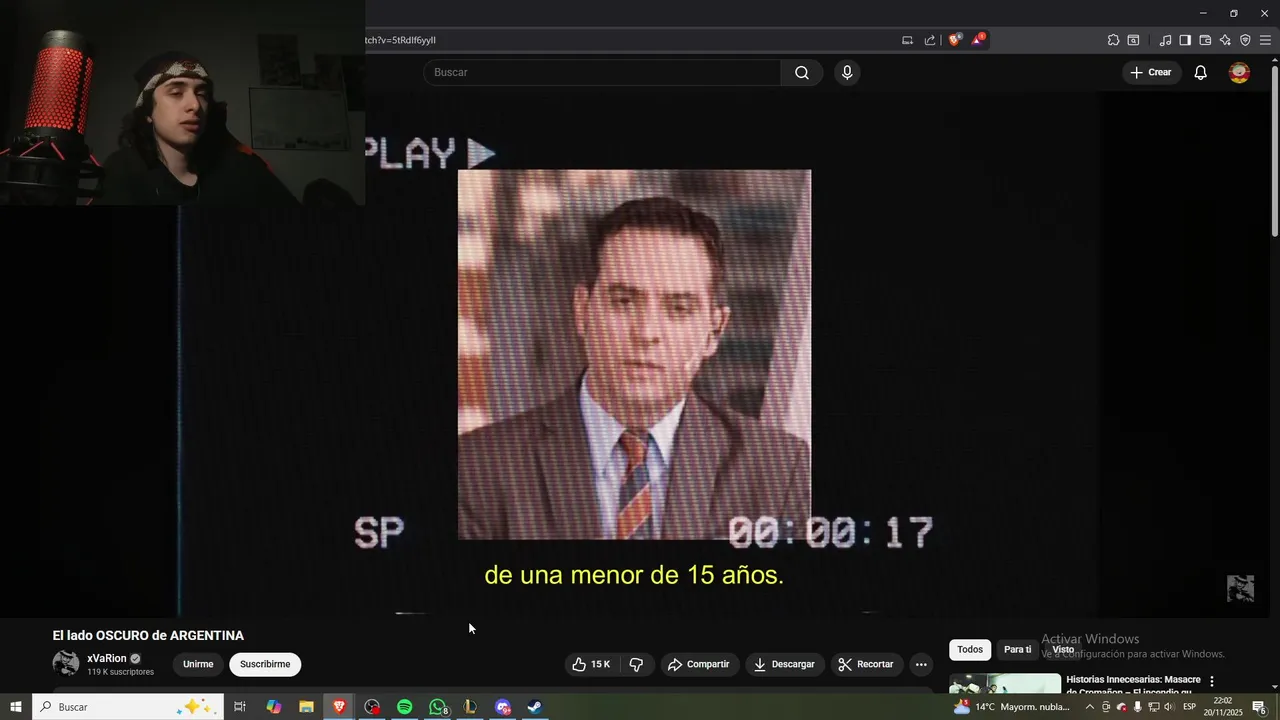Open Steam from the taskbar
The height and width of the screenshot is (720, 1280).
pyautogui.click(x=535, y=707)
